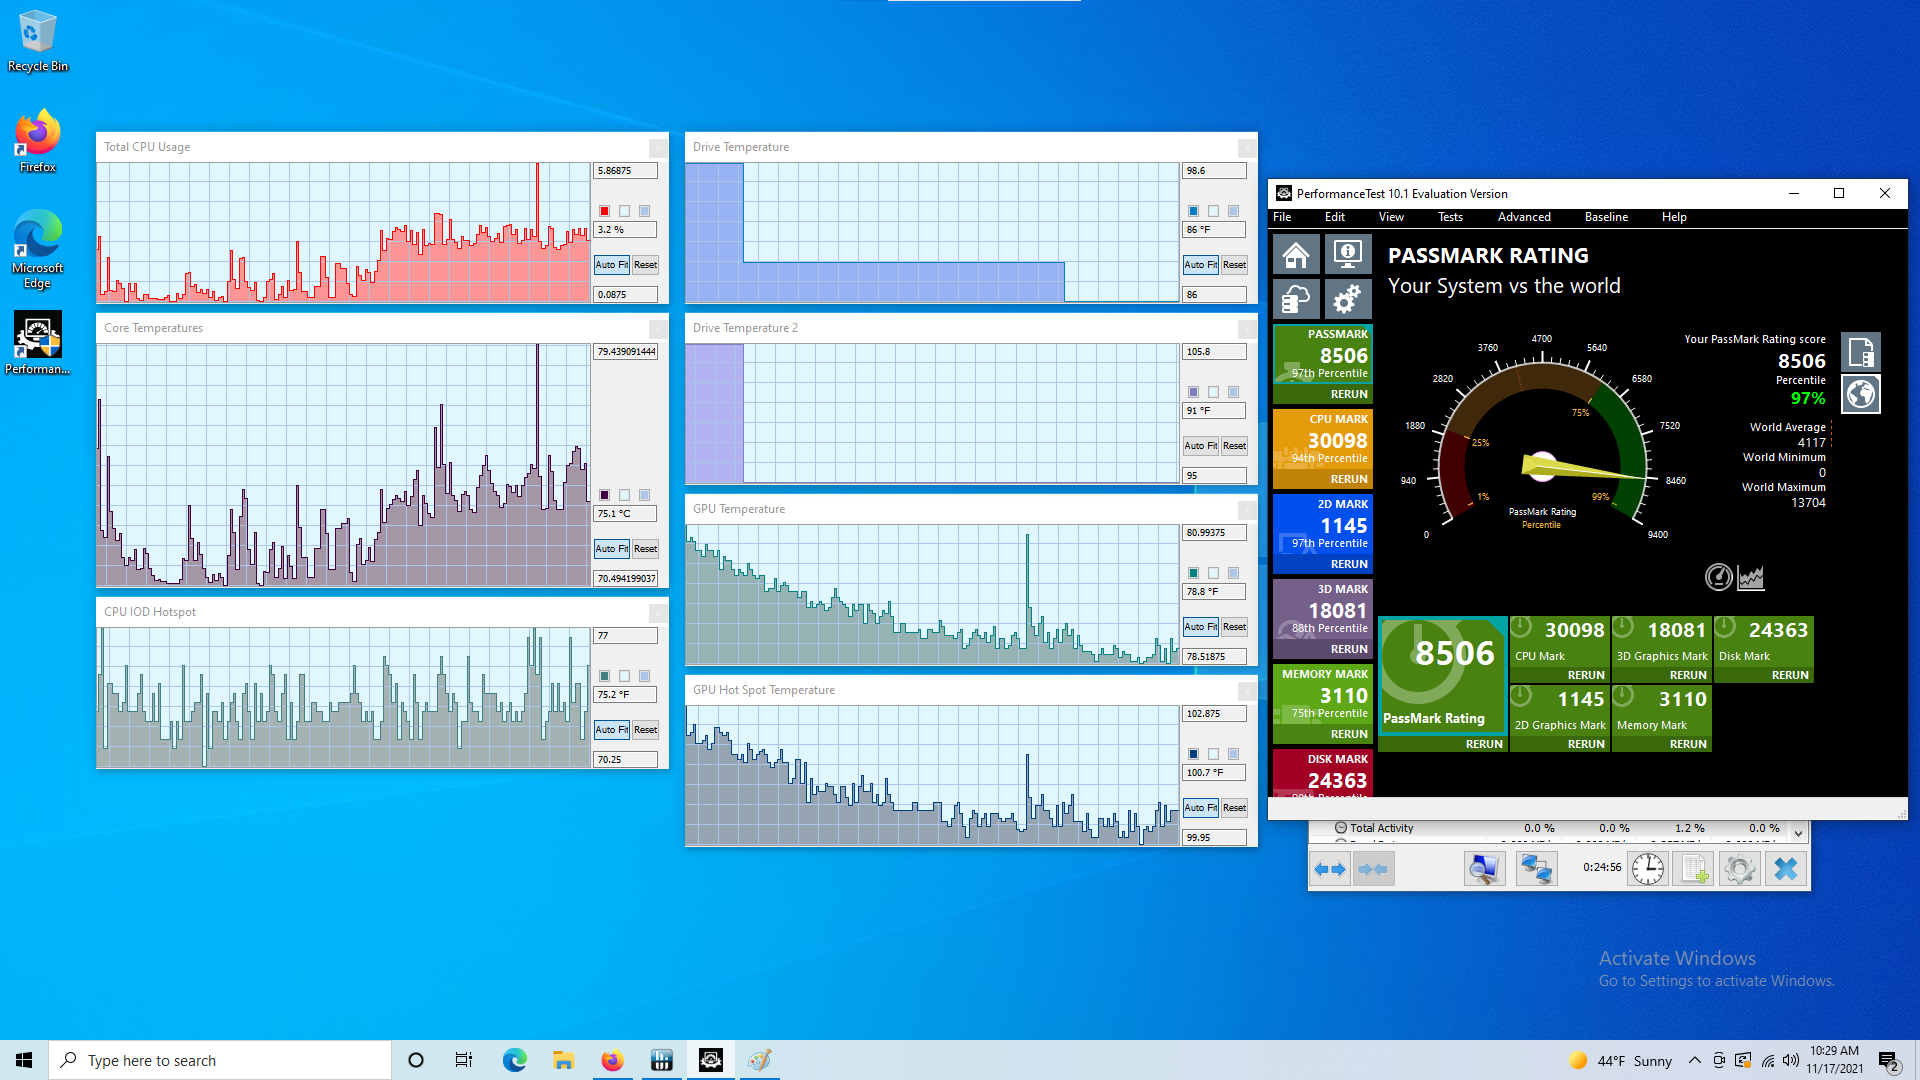Click the document results icon beside rating score

(x=1861, y=352)
